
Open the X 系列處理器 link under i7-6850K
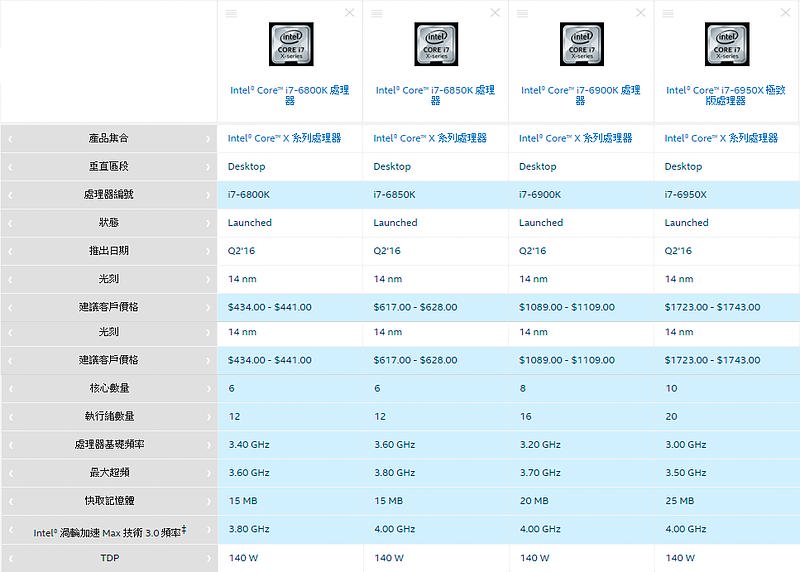coord(430,138)
